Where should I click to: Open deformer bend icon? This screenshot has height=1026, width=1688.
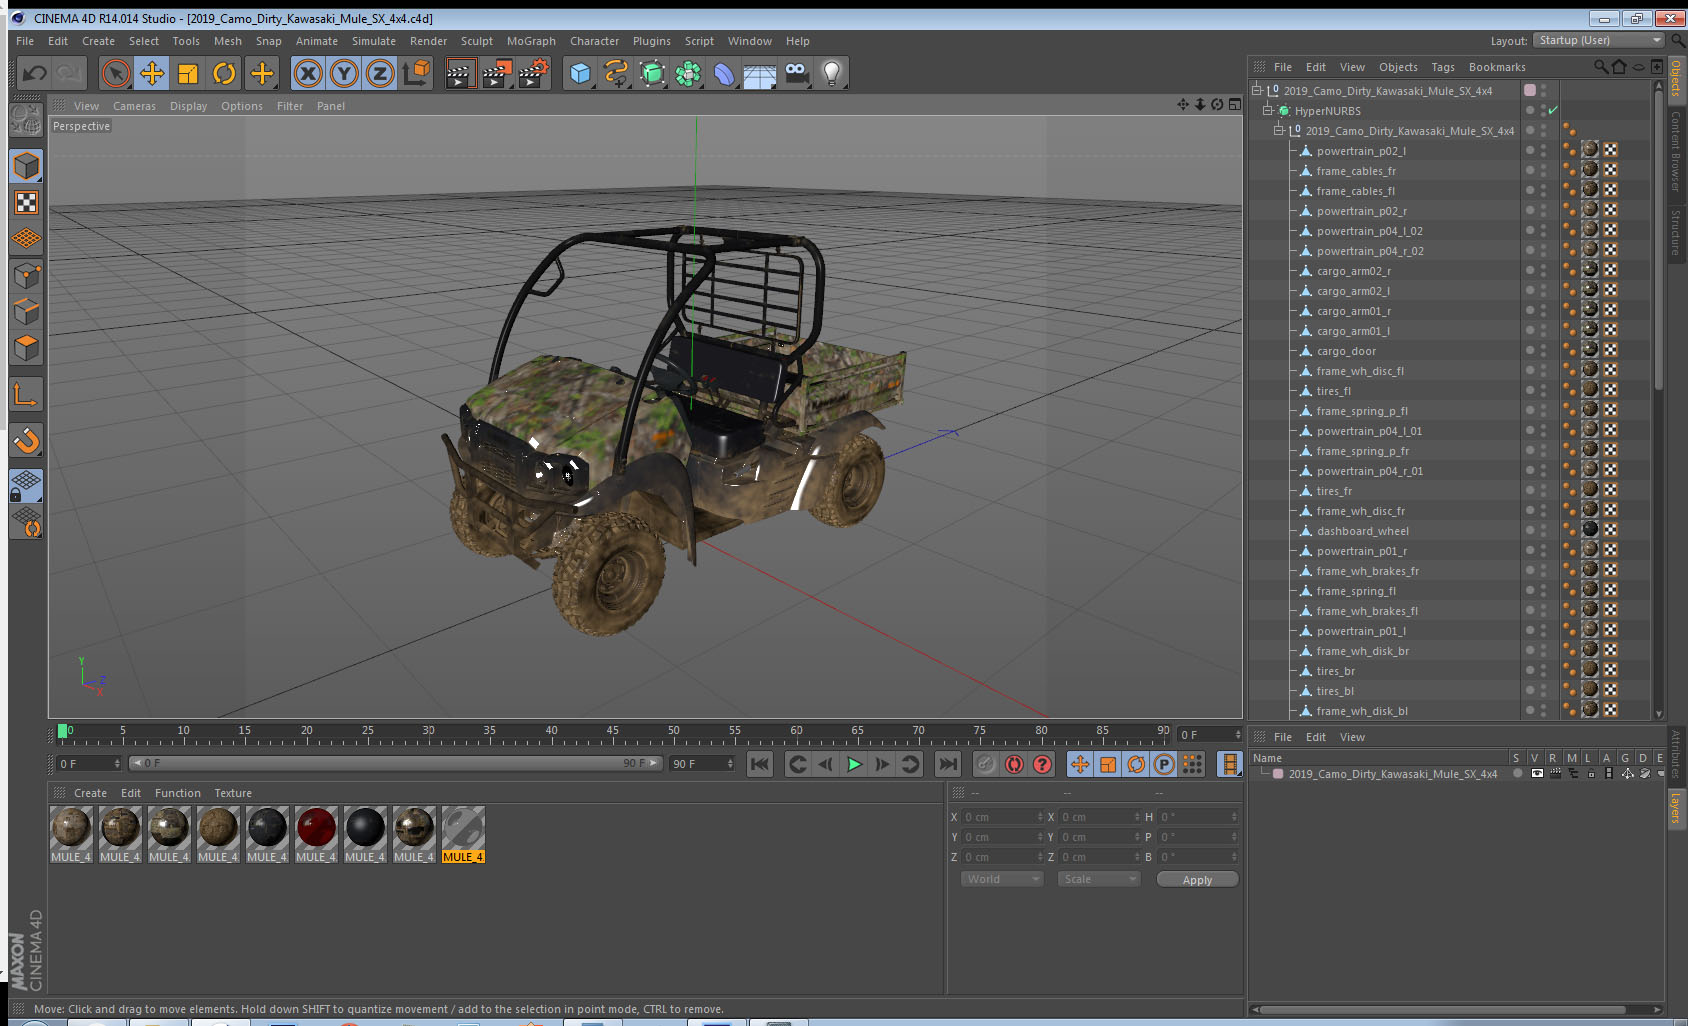pos(724,73)
